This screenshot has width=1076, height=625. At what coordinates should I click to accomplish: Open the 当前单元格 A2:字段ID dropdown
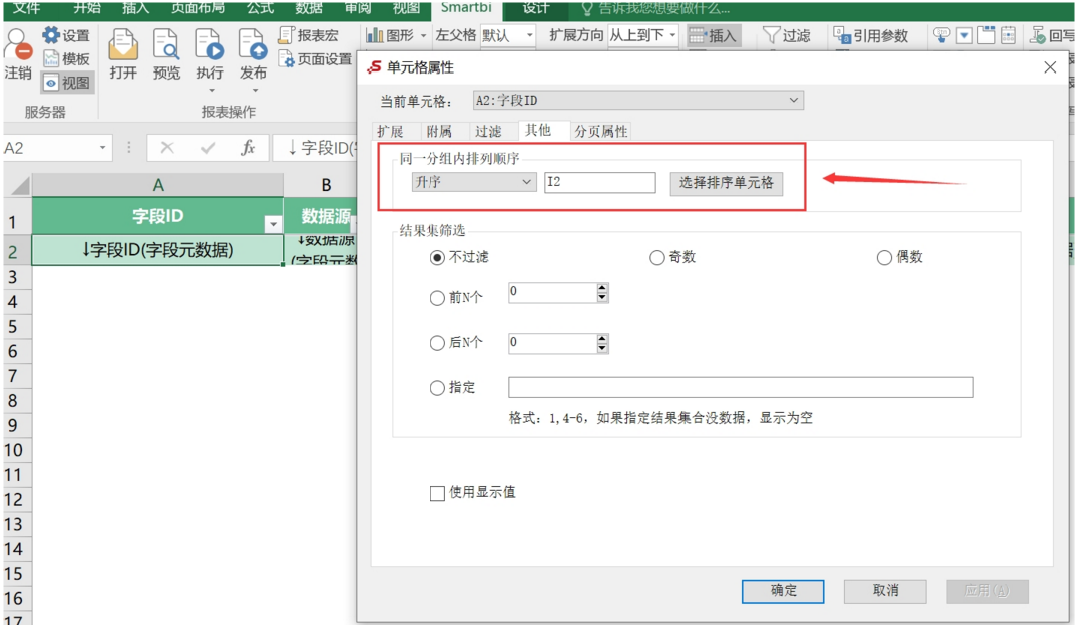(638, 101)
